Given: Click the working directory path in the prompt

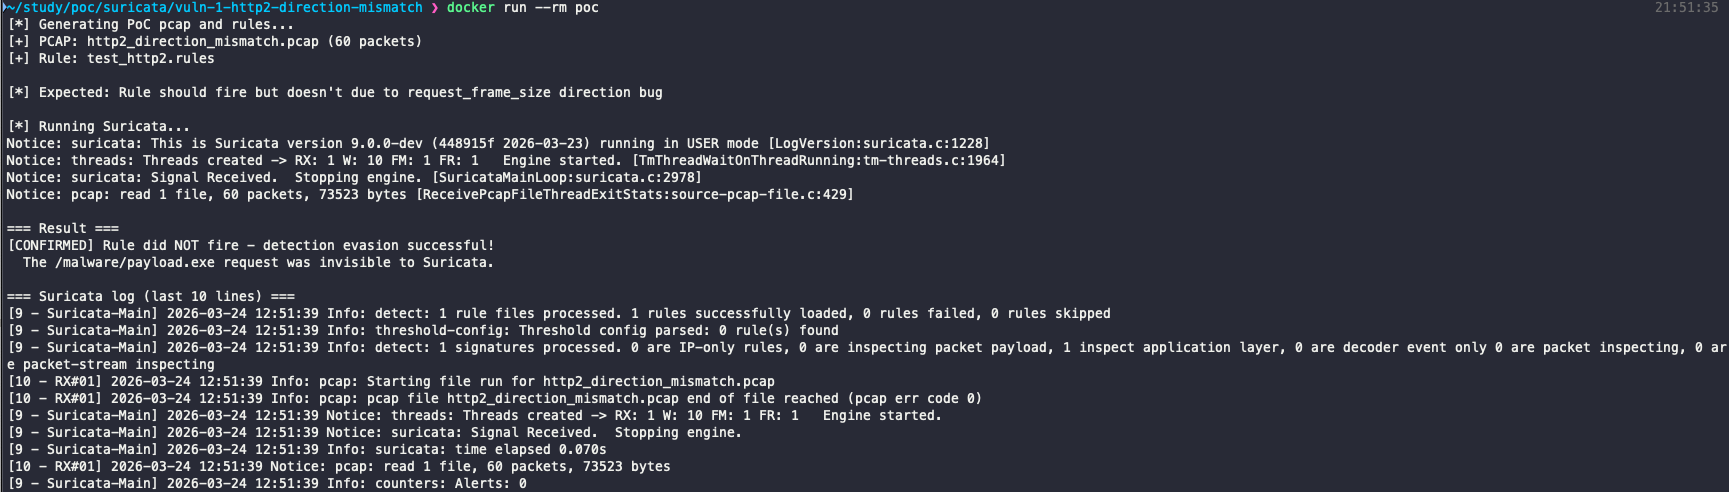Looking at the screenshot, I should (x=214, y=8).
